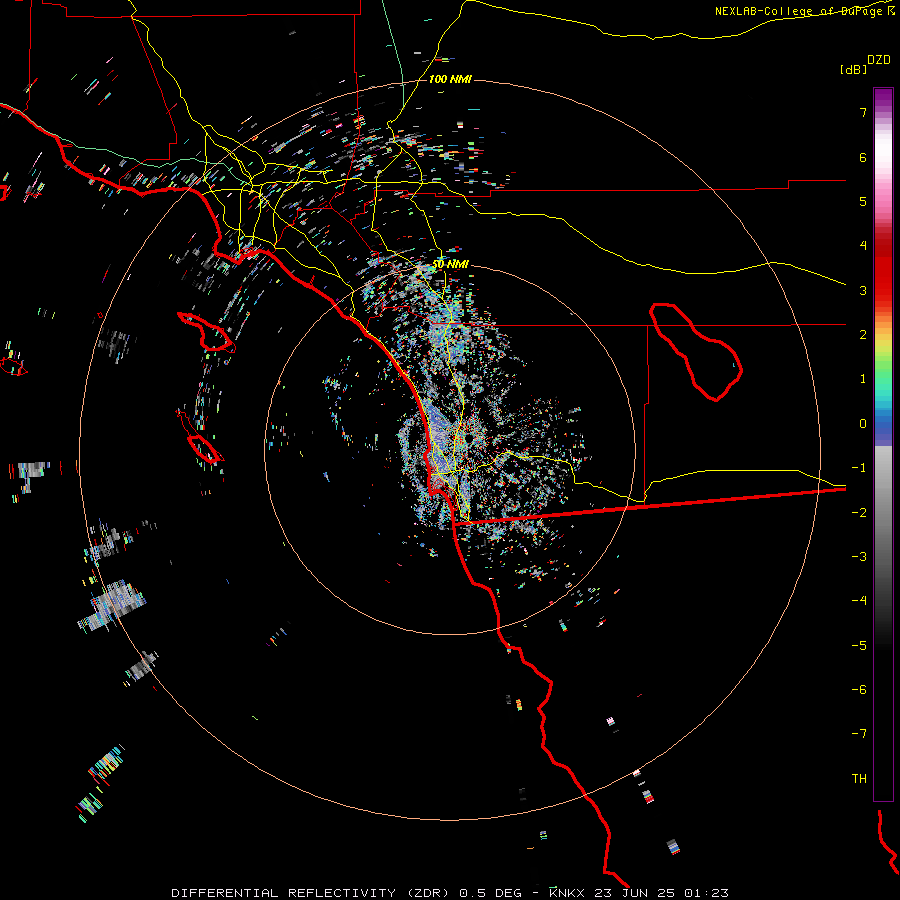The height and width of the screenshot is (900, 900).
Task: Click the NEXLAB-College of DuPage text
Action: (801, 11)
